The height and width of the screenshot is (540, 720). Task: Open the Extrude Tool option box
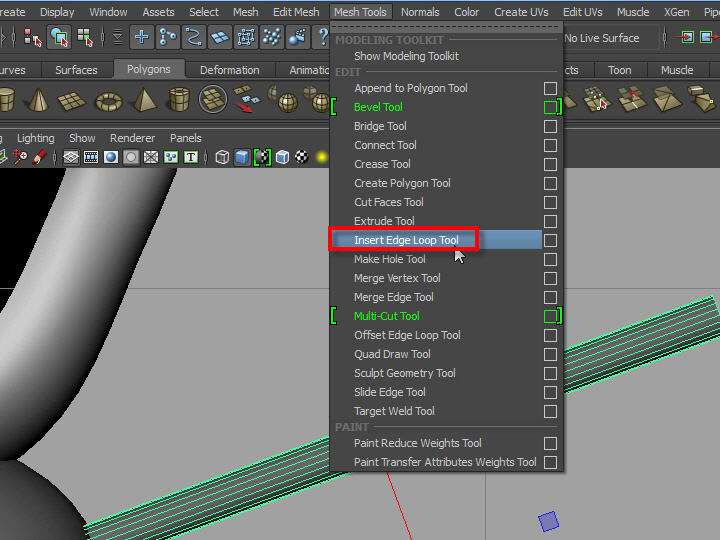coord(550,221)
